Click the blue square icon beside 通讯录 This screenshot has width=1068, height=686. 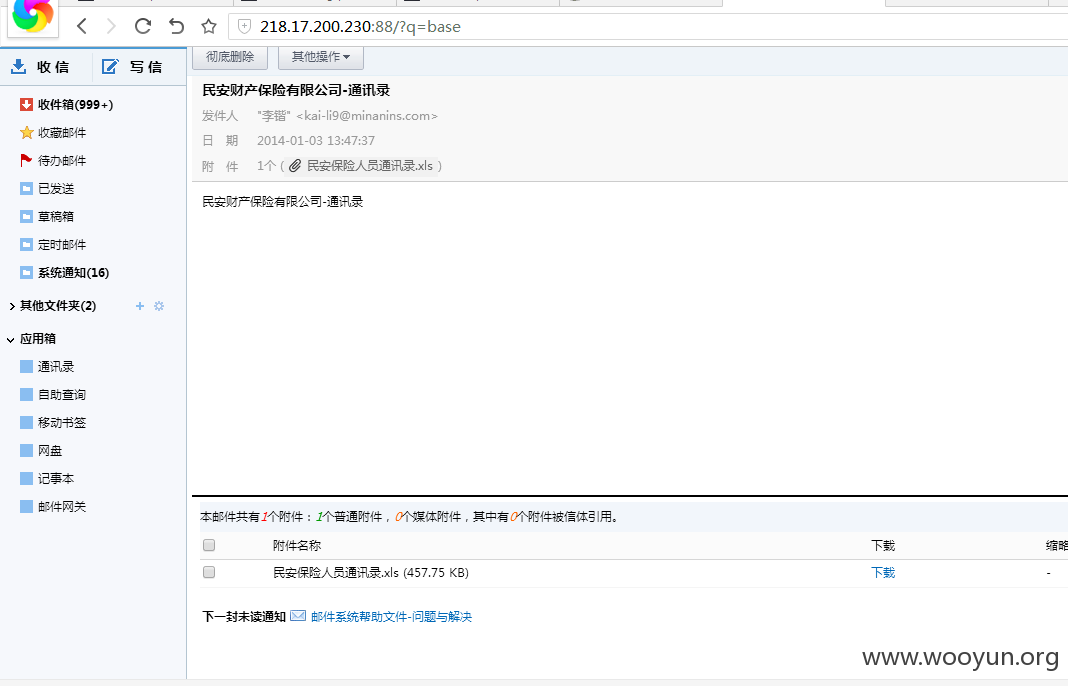[27, 367]
